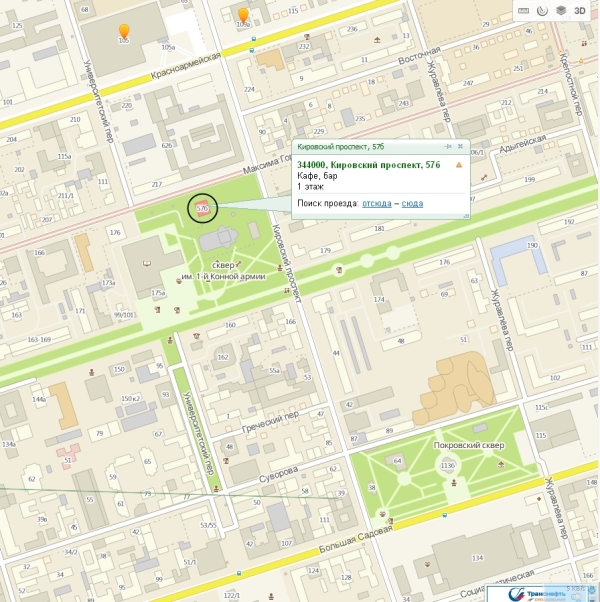Click the Адыгейская street label
The width and height of the screenshot is (600, 602).
tap(523, 144)
